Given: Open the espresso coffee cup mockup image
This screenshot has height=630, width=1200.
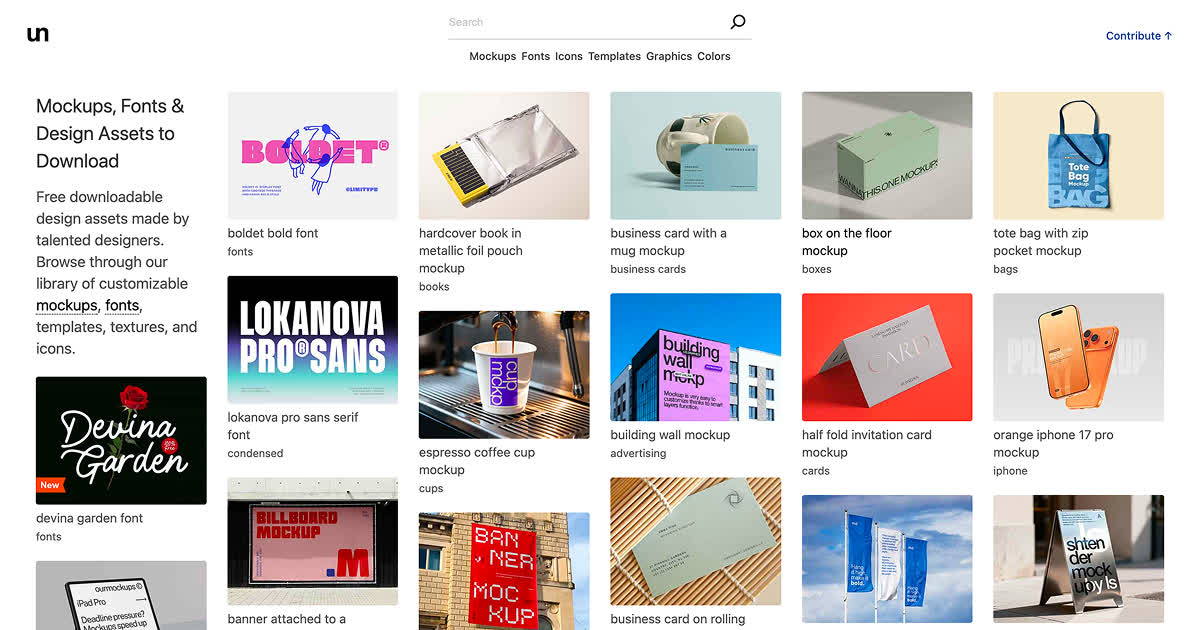Looking at the screenshot, I should click(x=504, y=375).
